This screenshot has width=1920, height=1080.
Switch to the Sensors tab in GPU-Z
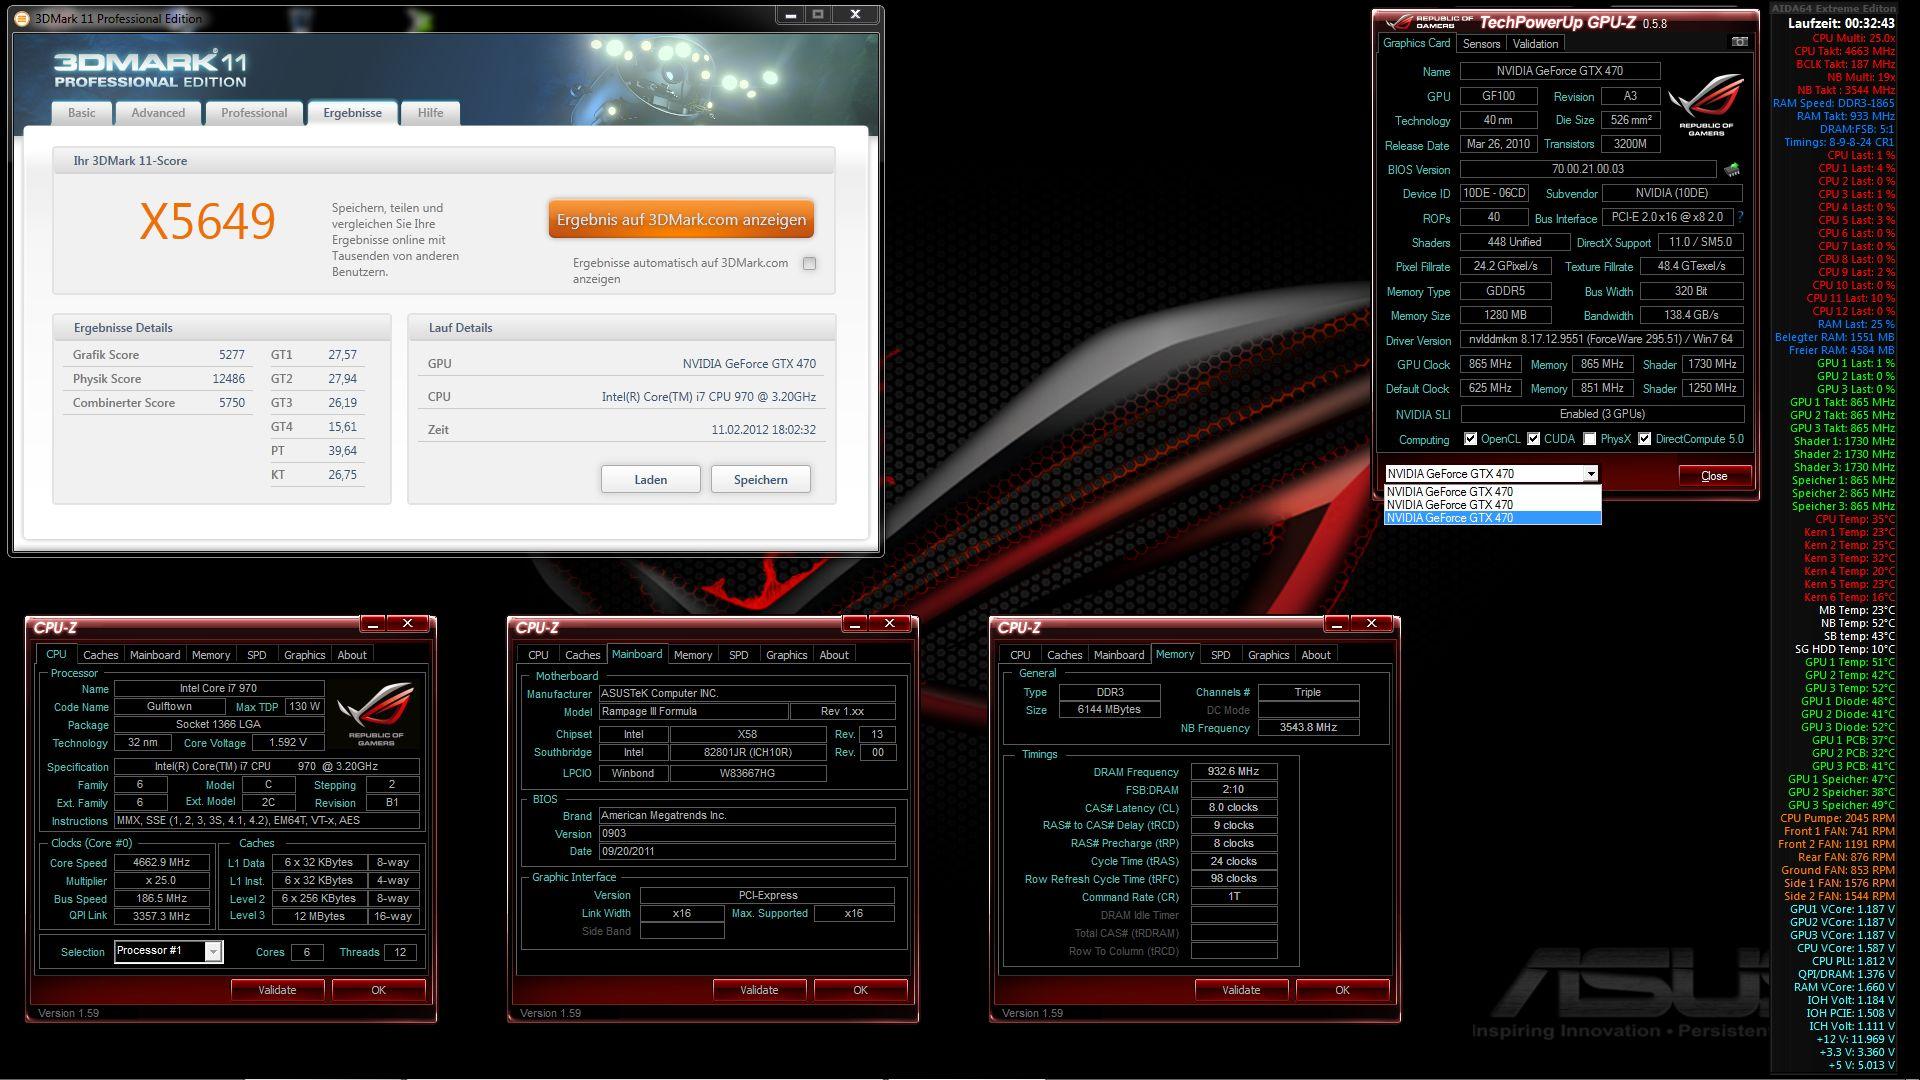point(1481,44)
